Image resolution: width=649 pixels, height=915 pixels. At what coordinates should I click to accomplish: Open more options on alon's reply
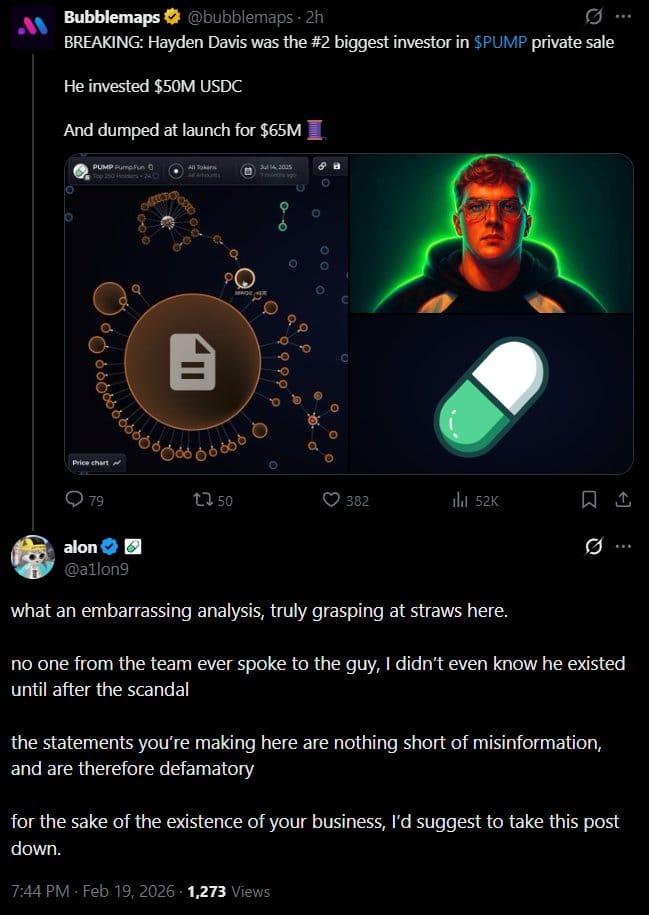pos(623,547)
